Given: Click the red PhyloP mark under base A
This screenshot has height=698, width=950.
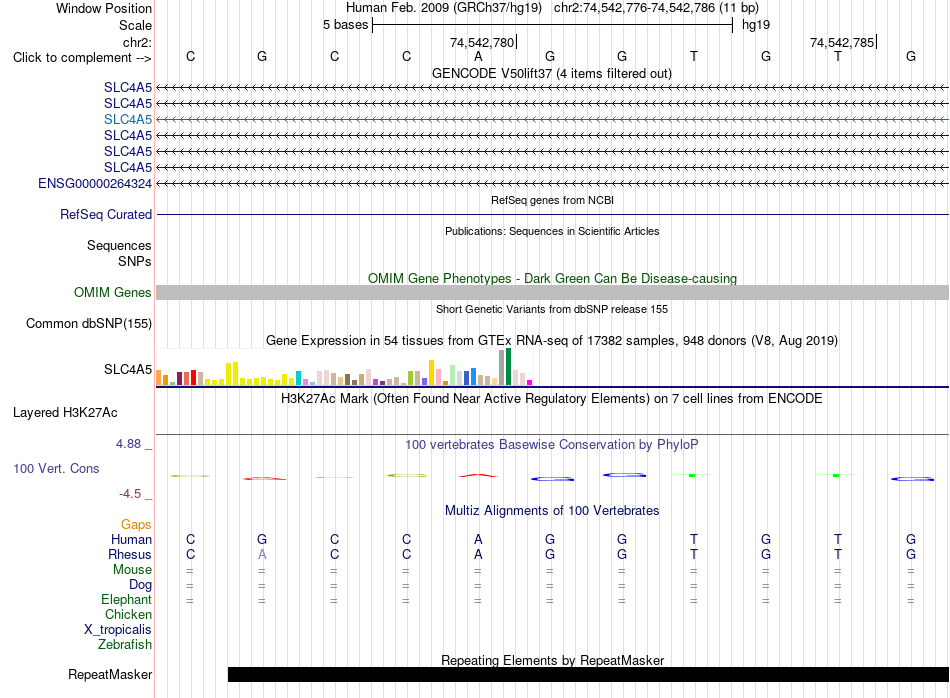Looking at the screenshot, I should tap(478, 476).
